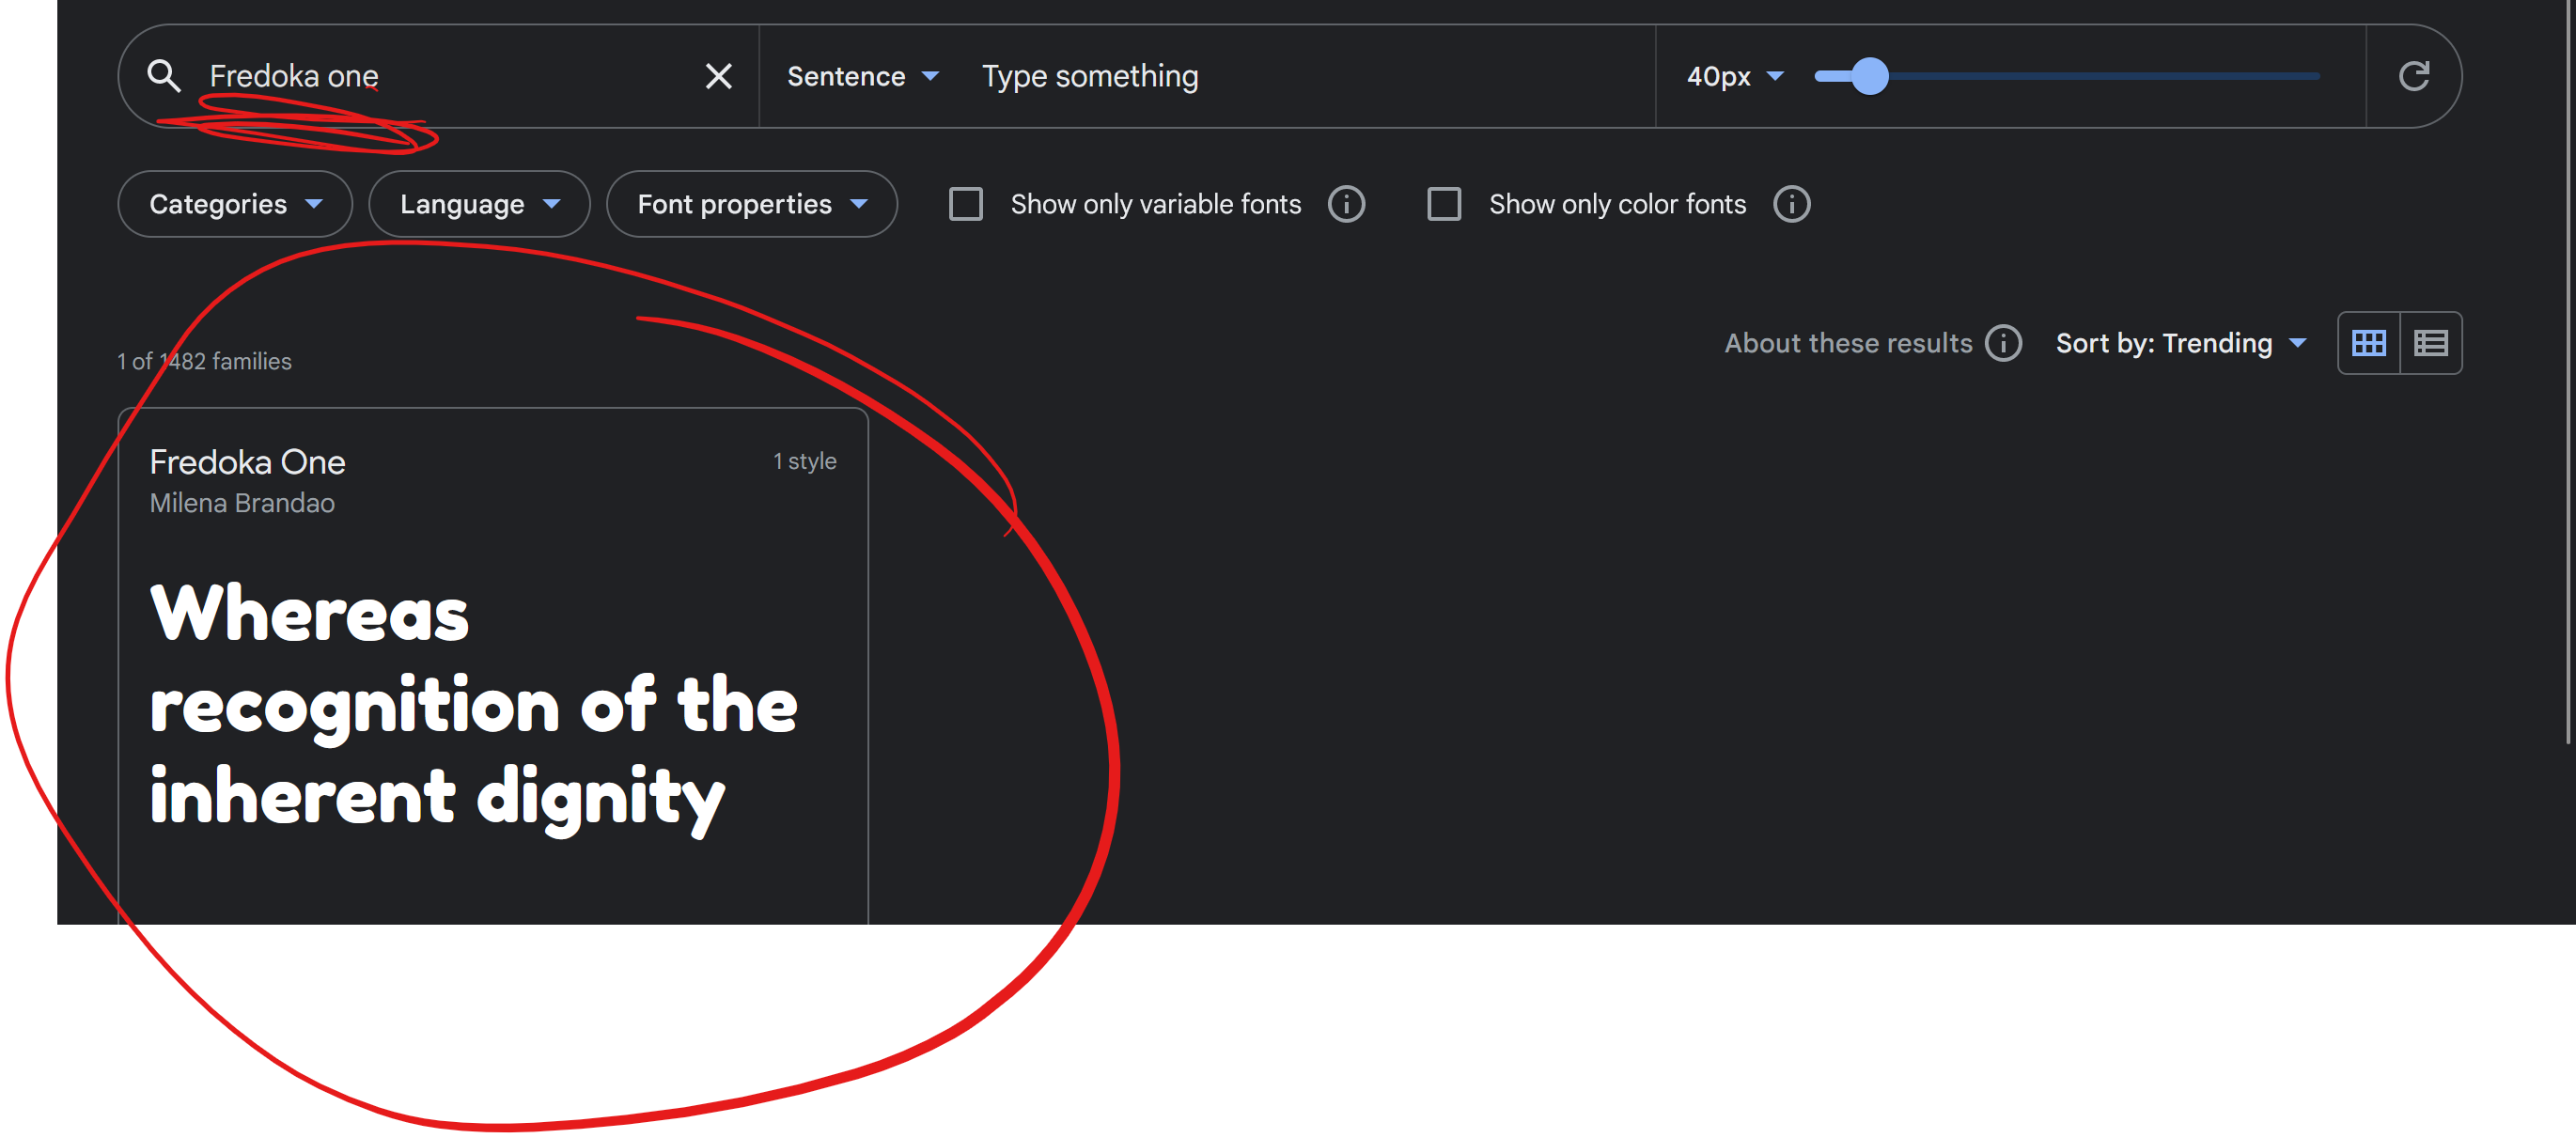Screen dimensions: 2576x1138
Task: Change Sort by: Trending option
Action: [2180, 343]
